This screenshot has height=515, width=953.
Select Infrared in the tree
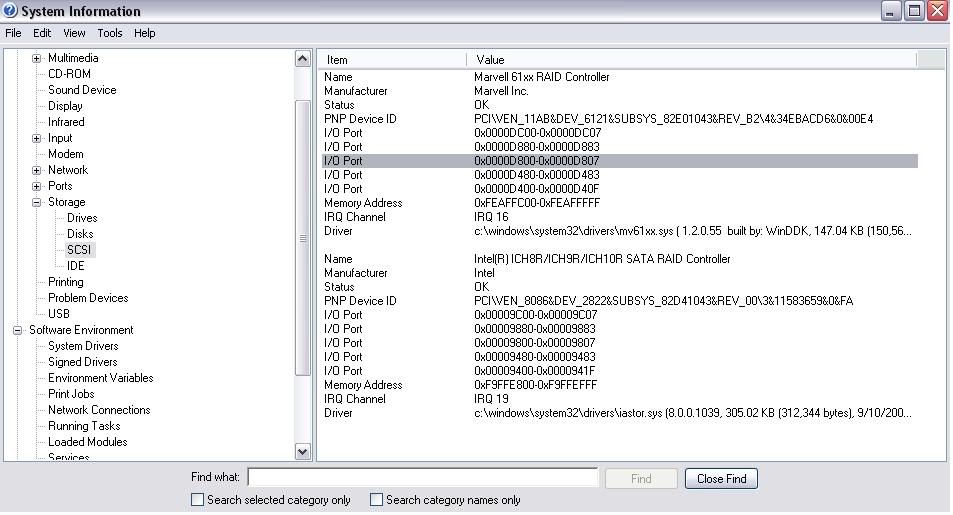tap(66, 122)
